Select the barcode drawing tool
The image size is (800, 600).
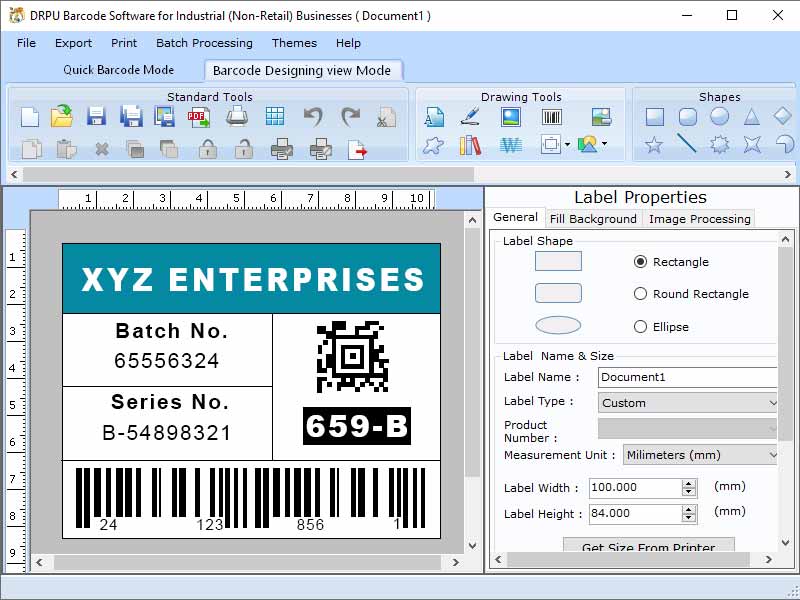tap(552, 117)
